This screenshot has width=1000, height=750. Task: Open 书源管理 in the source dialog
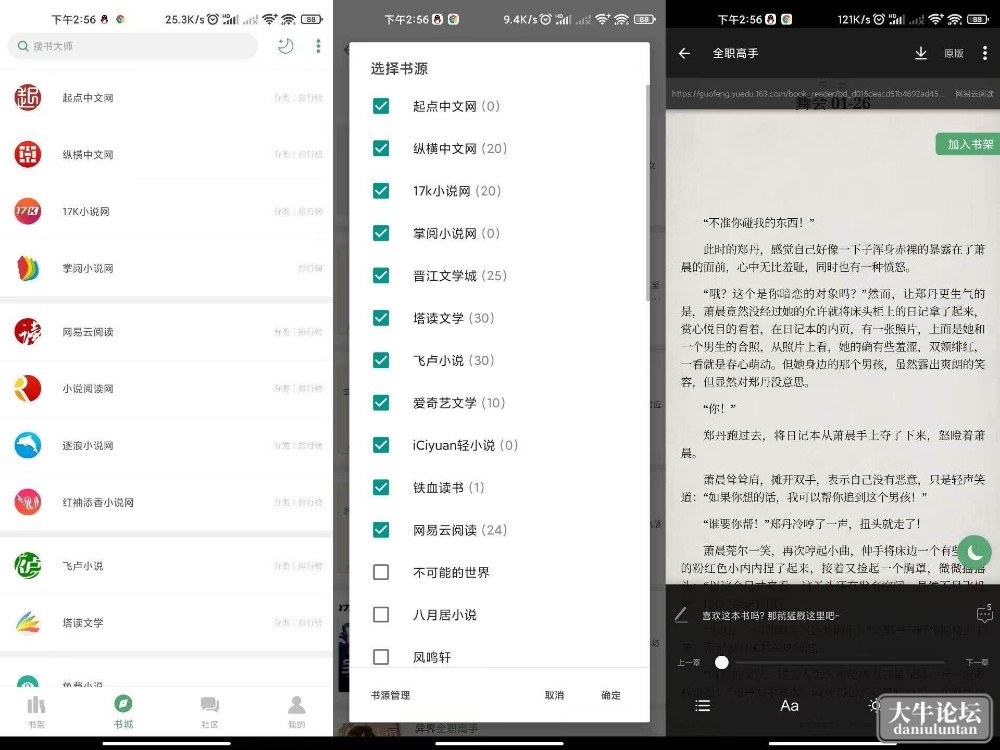[390, 695]
